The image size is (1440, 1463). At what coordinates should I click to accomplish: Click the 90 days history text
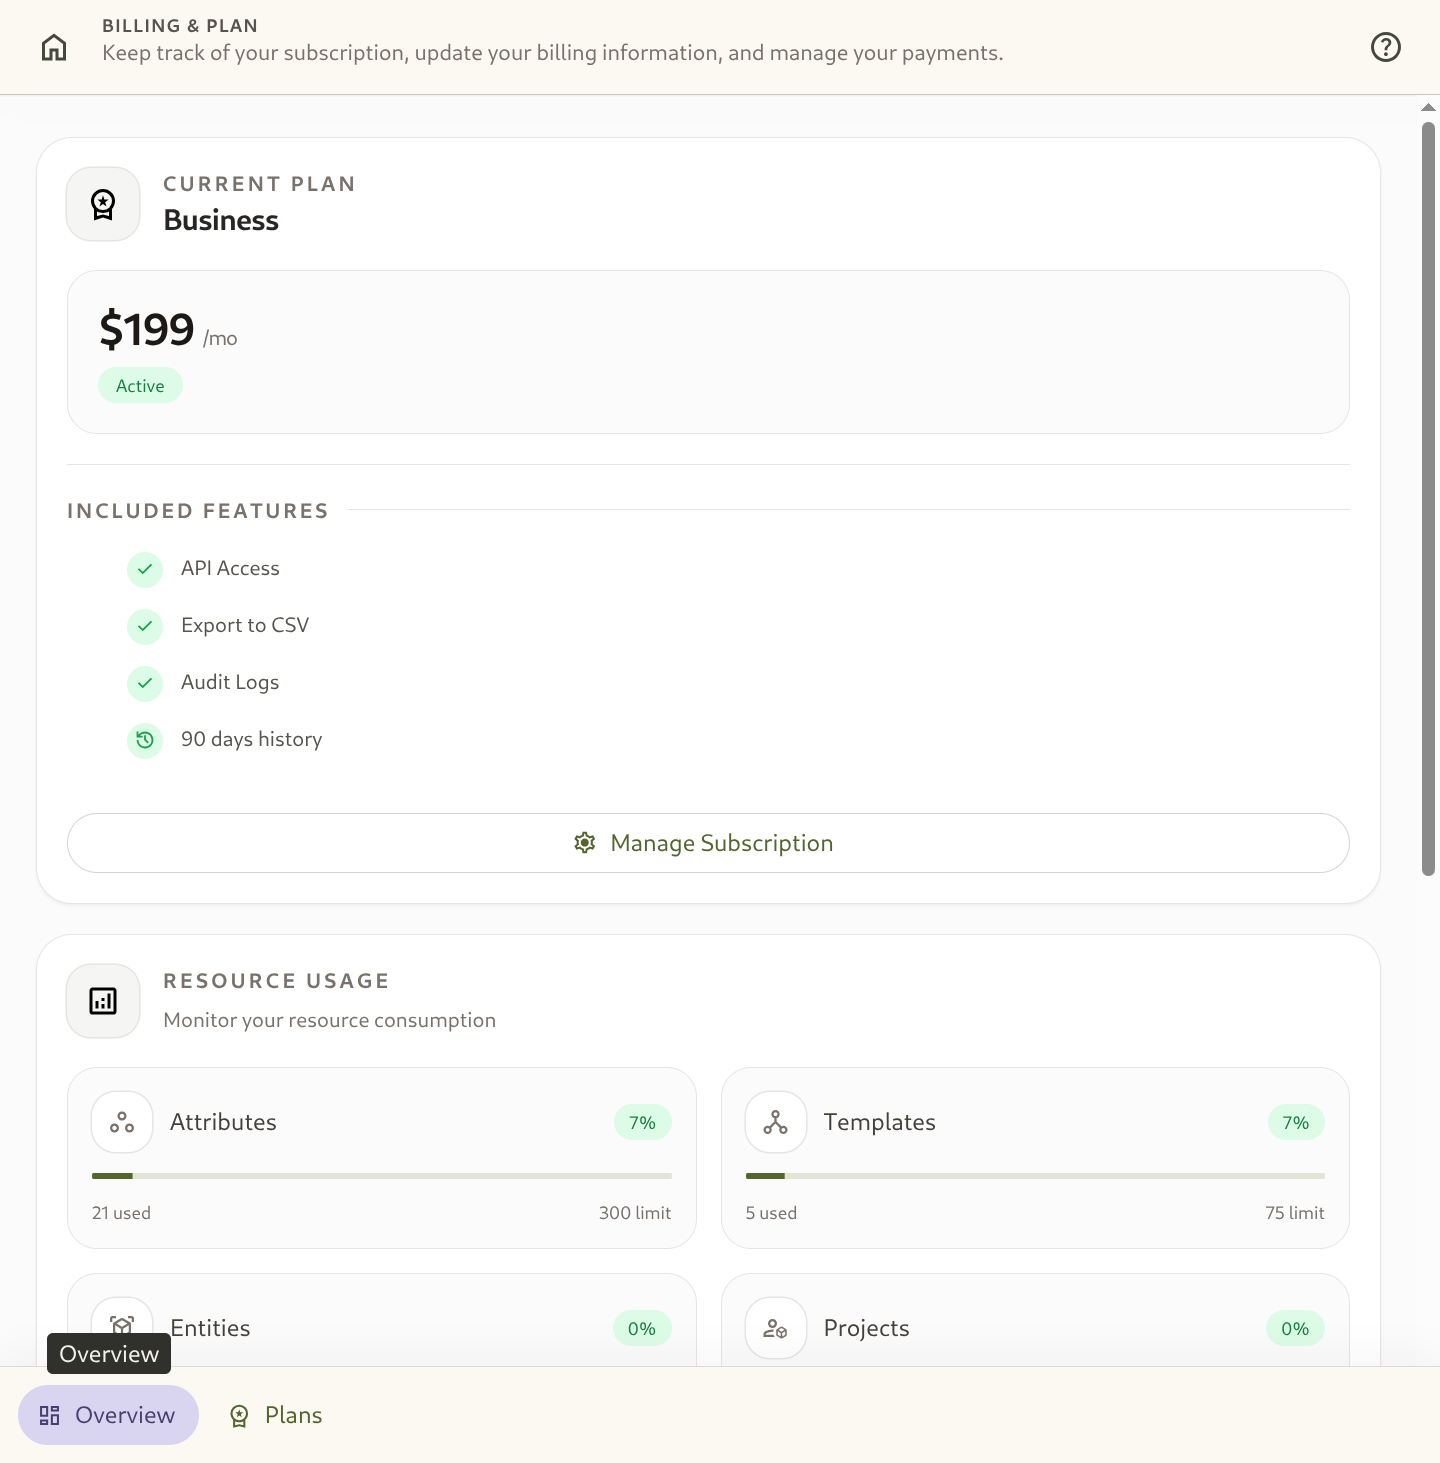coord(252,739)
